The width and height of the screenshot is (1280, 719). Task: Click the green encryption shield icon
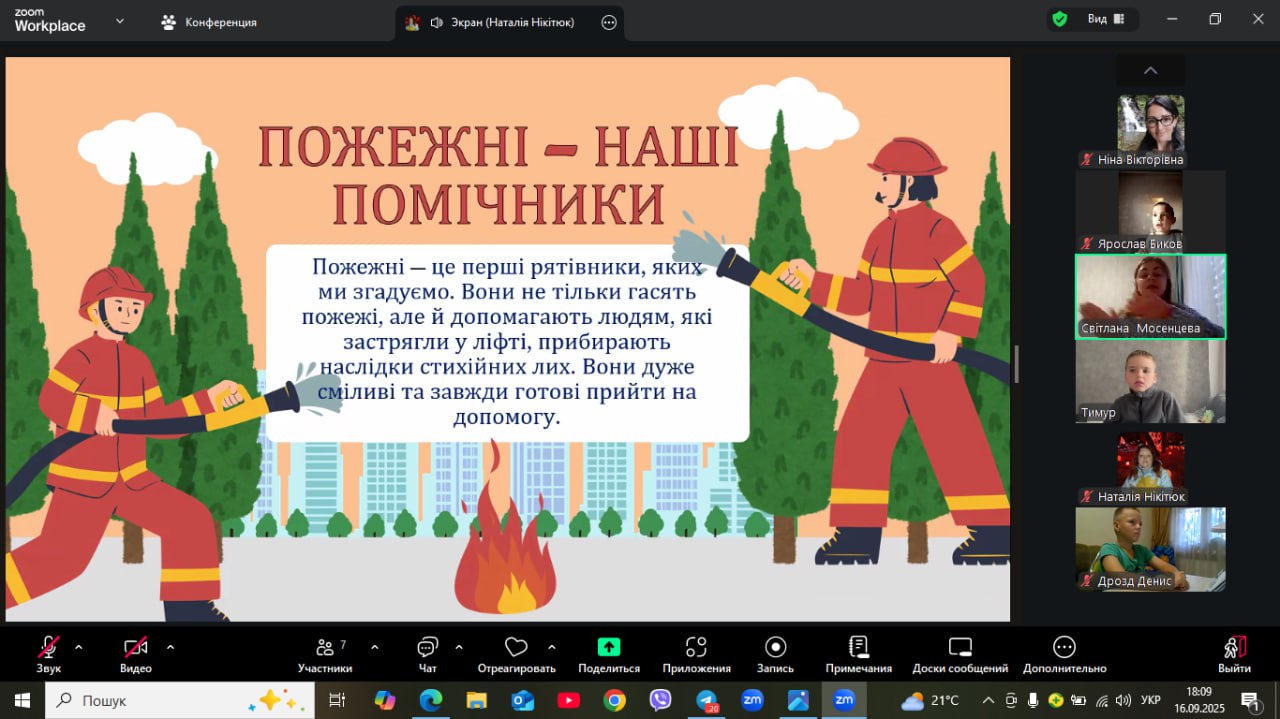click(1059, 19)
